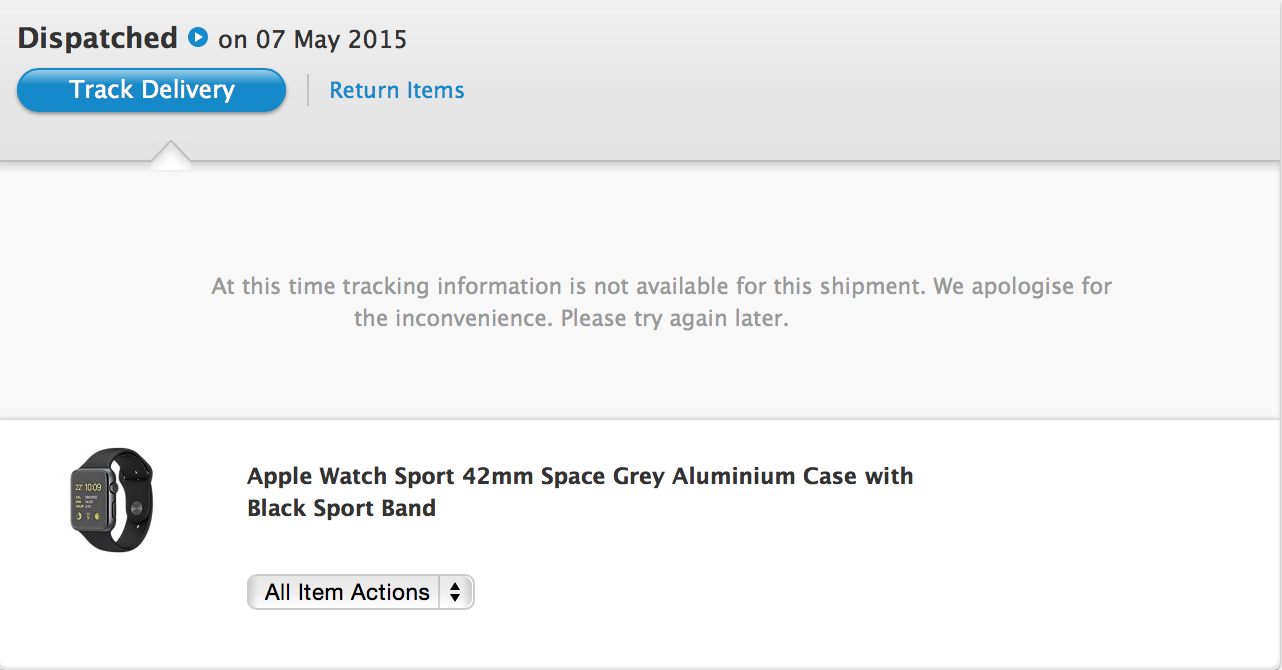
Task: Select the Dispatched status heading
Action: [97, 38]
